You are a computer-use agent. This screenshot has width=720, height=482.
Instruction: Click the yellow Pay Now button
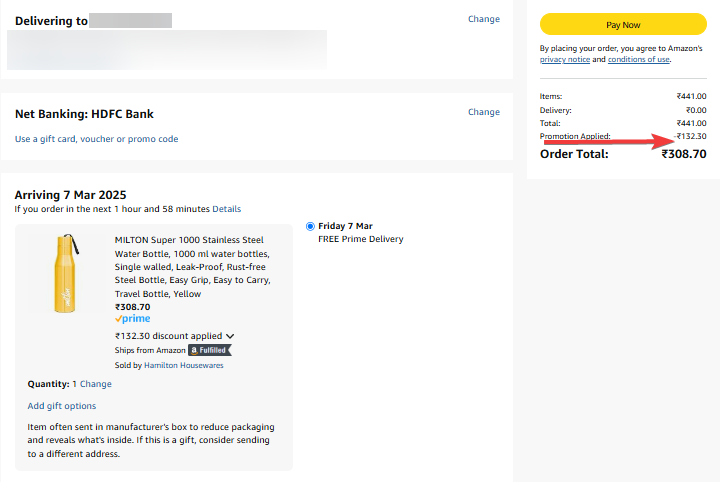(x=623, y=24)
